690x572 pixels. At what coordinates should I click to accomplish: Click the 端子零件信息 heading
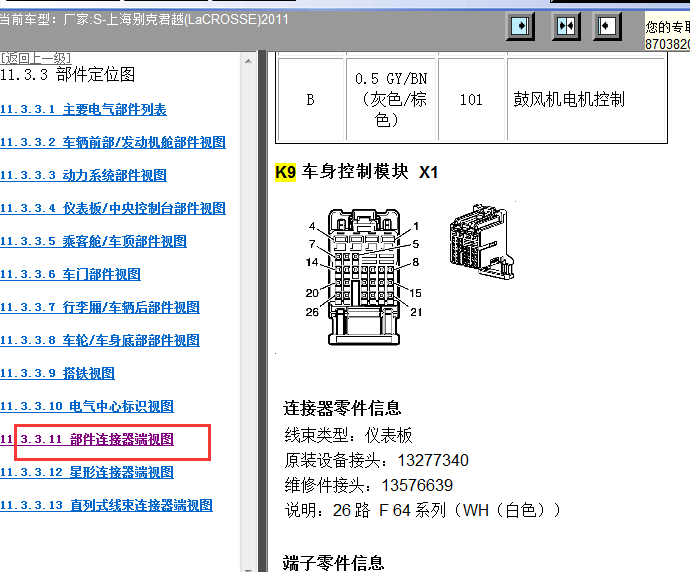(333, 563)
